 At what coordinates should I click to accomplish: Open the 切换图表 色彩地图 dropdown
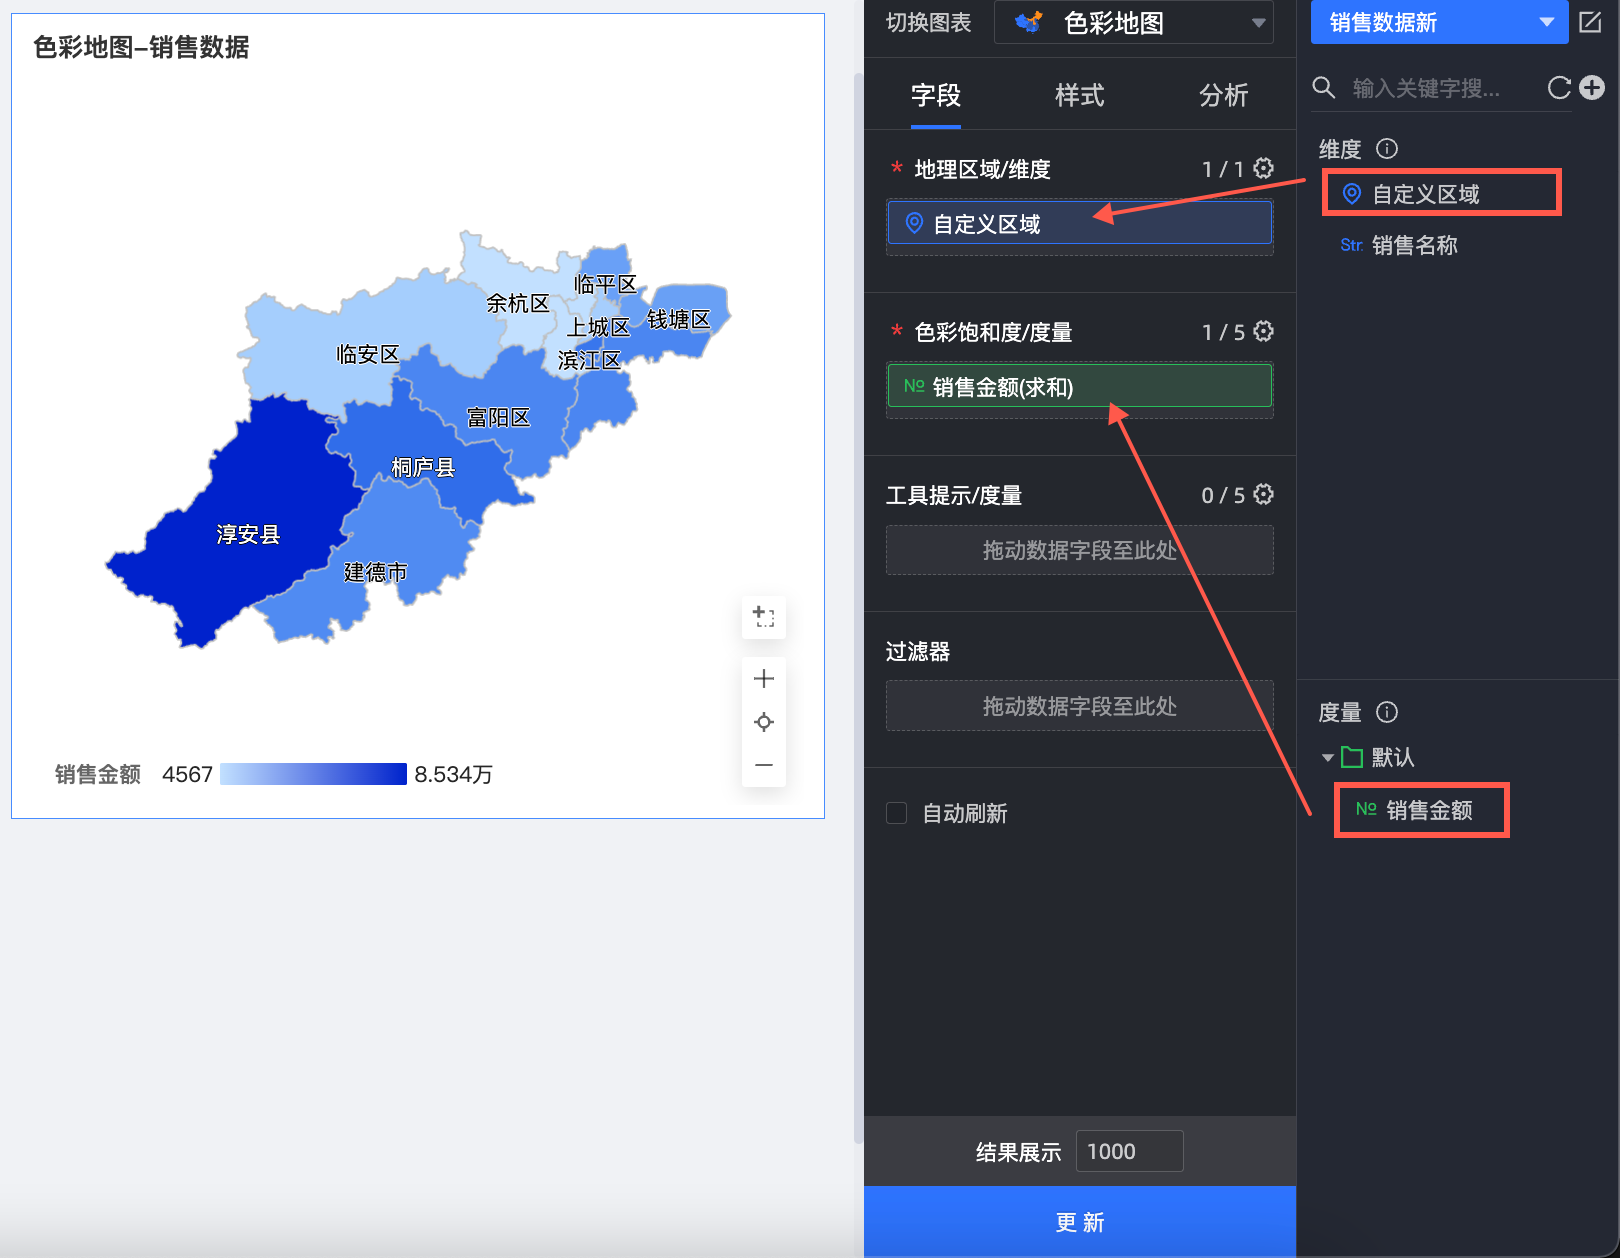click(1134, 22)
